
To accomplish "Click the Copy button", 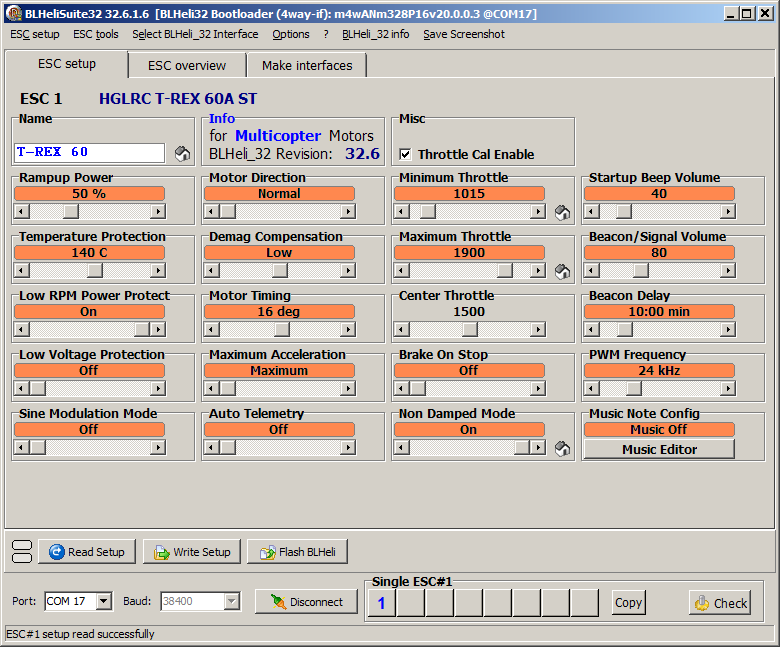I will point(628,602).
